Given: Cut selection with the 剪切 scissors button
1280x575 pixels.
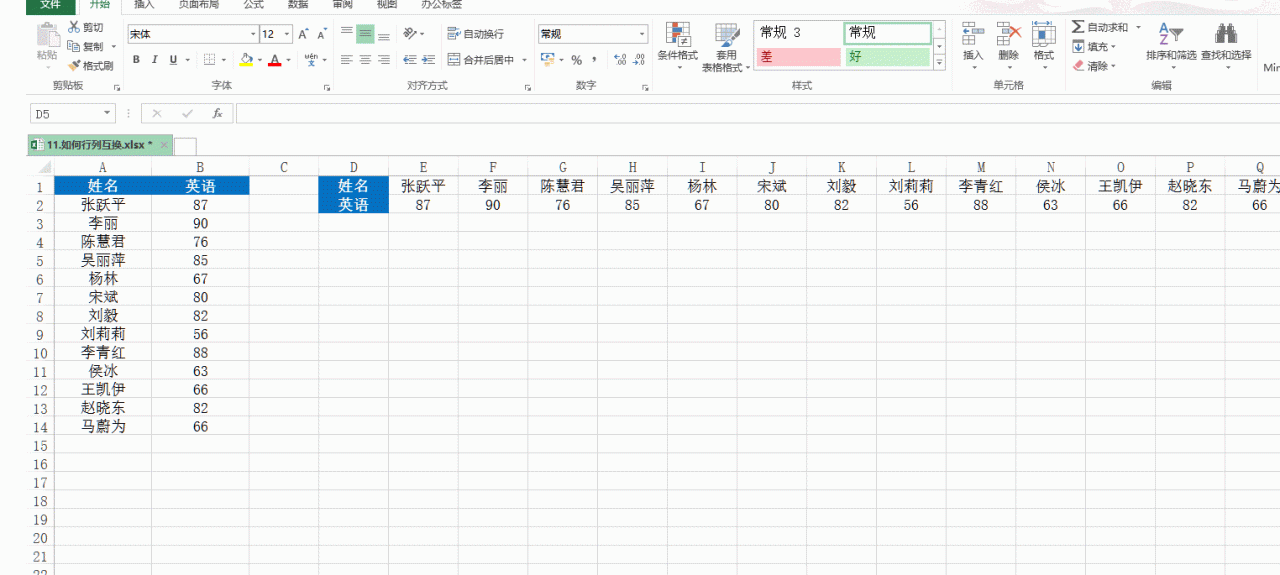Looking at the screenshot, I should (x=85, y=28).
